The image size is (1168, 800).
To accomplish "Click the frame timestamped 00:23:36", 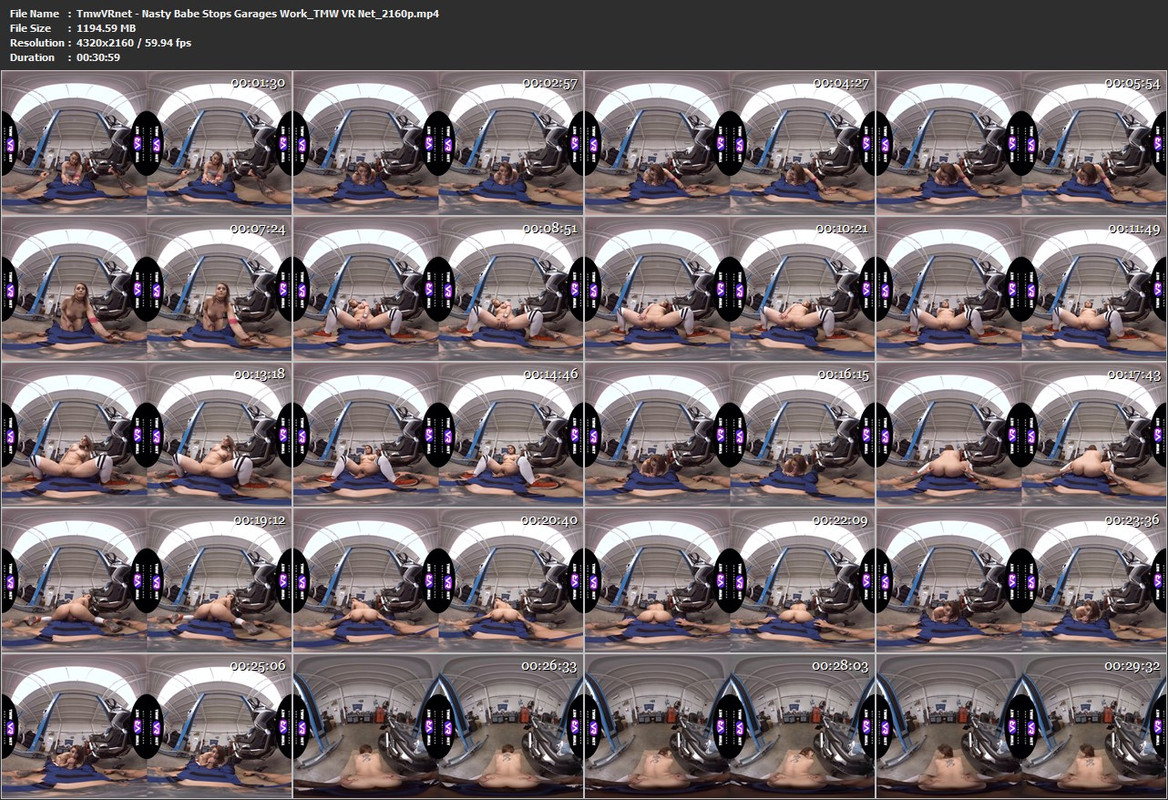I will coord(1021,580).
